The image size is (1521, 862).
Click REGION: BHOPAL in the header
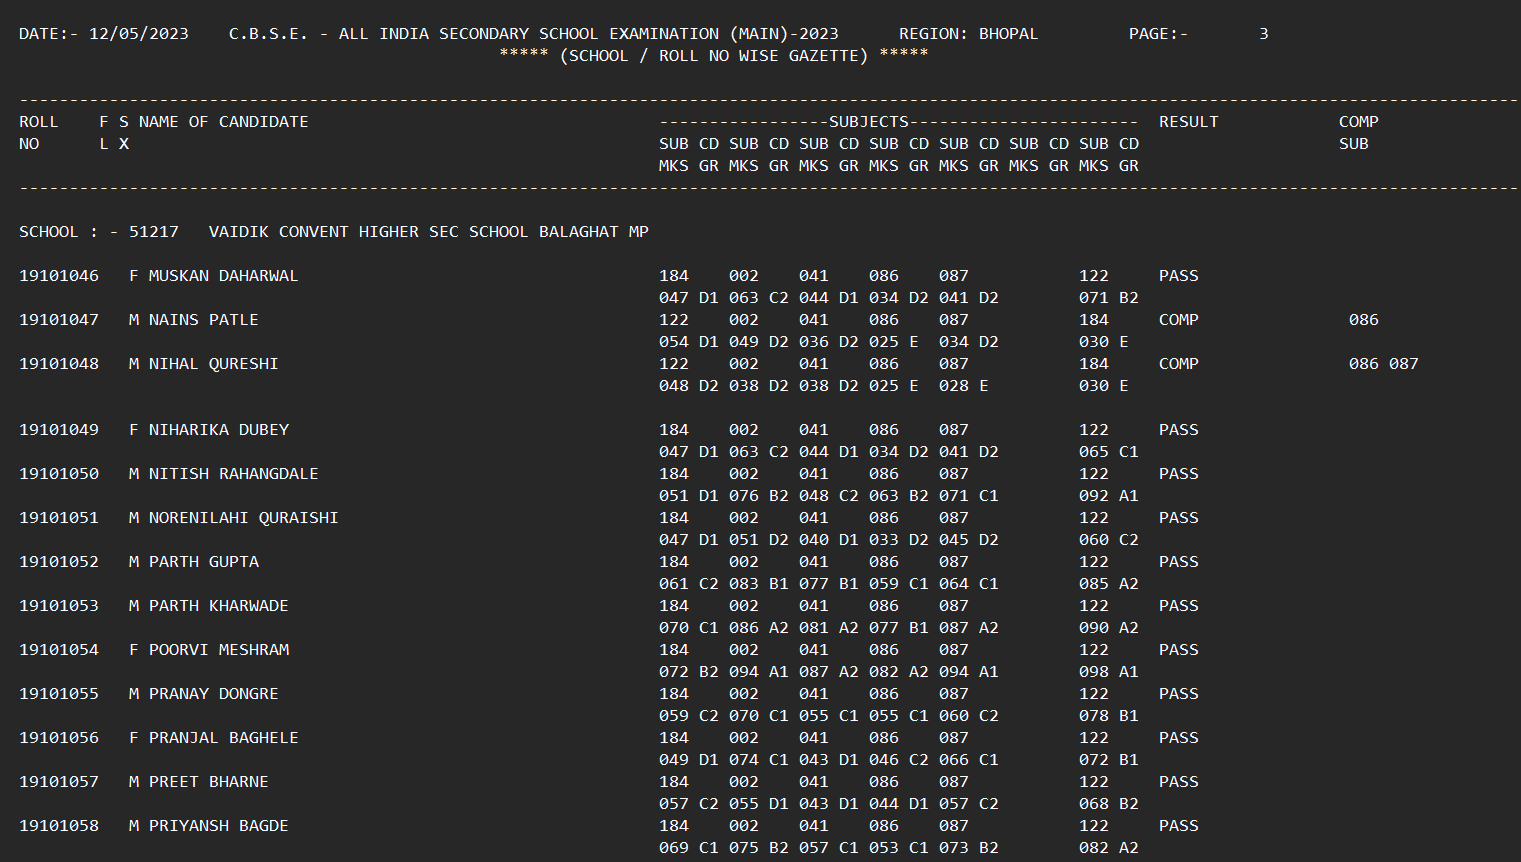click(x=968, y=34)
